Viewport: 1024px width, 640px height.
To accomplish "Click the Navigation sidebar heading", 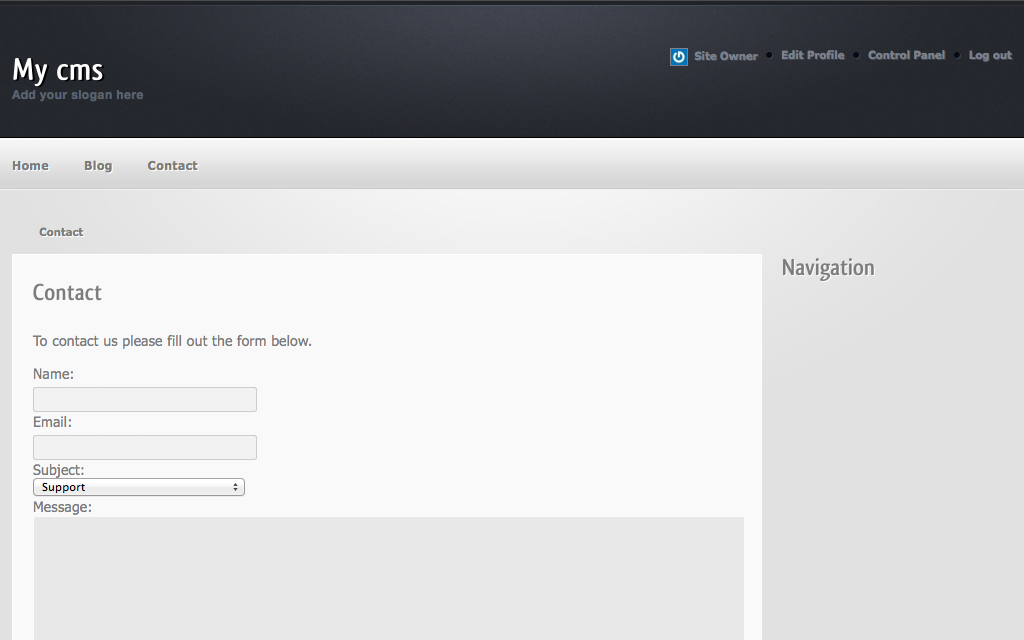I will [x=828, y=267].
